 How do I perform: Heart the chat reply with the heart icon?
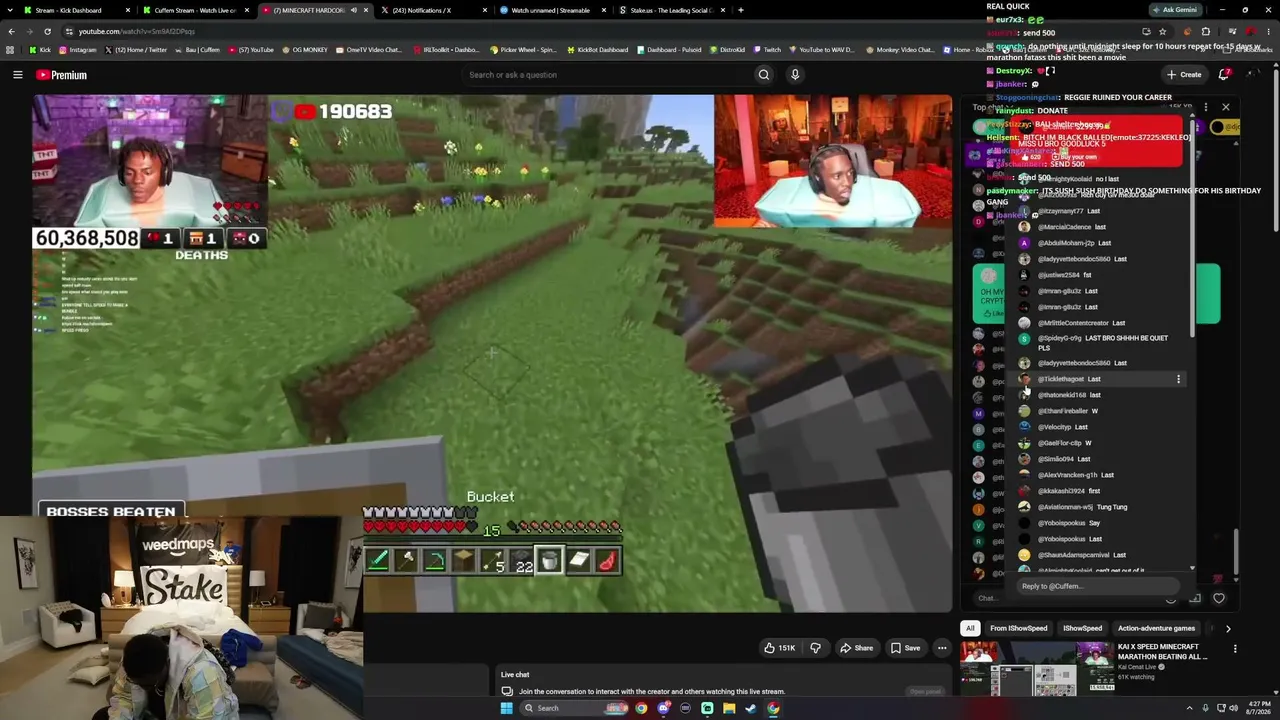tap(1219, 598)
